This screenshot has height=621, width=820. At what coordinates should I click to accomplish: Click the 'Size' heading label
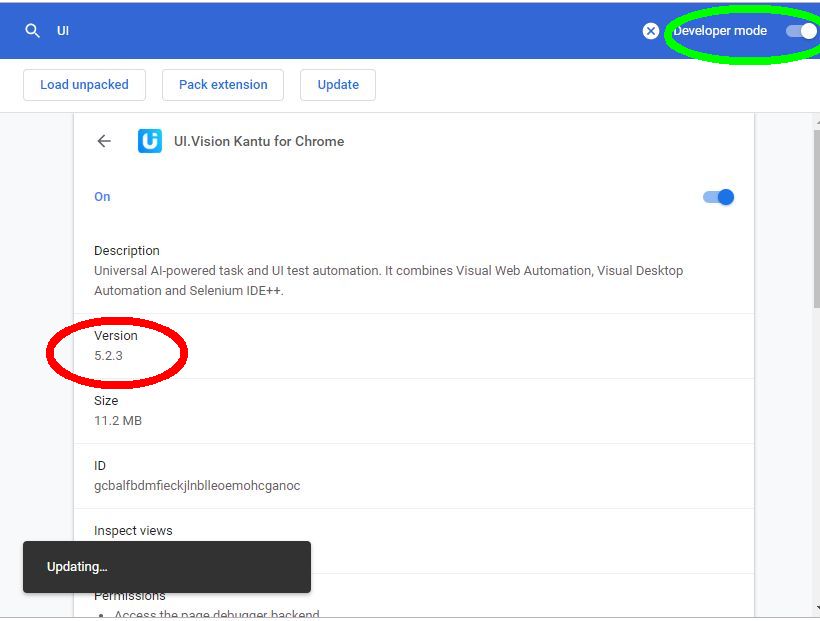(106, 401)
